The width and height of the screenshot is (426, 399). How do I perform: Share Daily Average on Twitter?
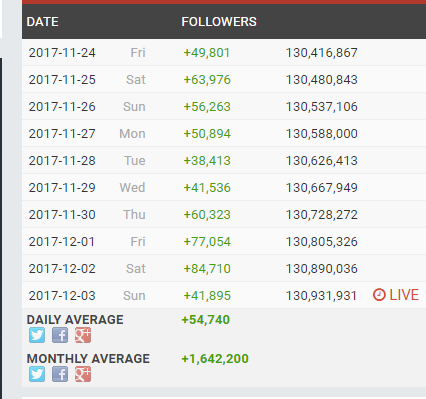(x=37, y=335)
